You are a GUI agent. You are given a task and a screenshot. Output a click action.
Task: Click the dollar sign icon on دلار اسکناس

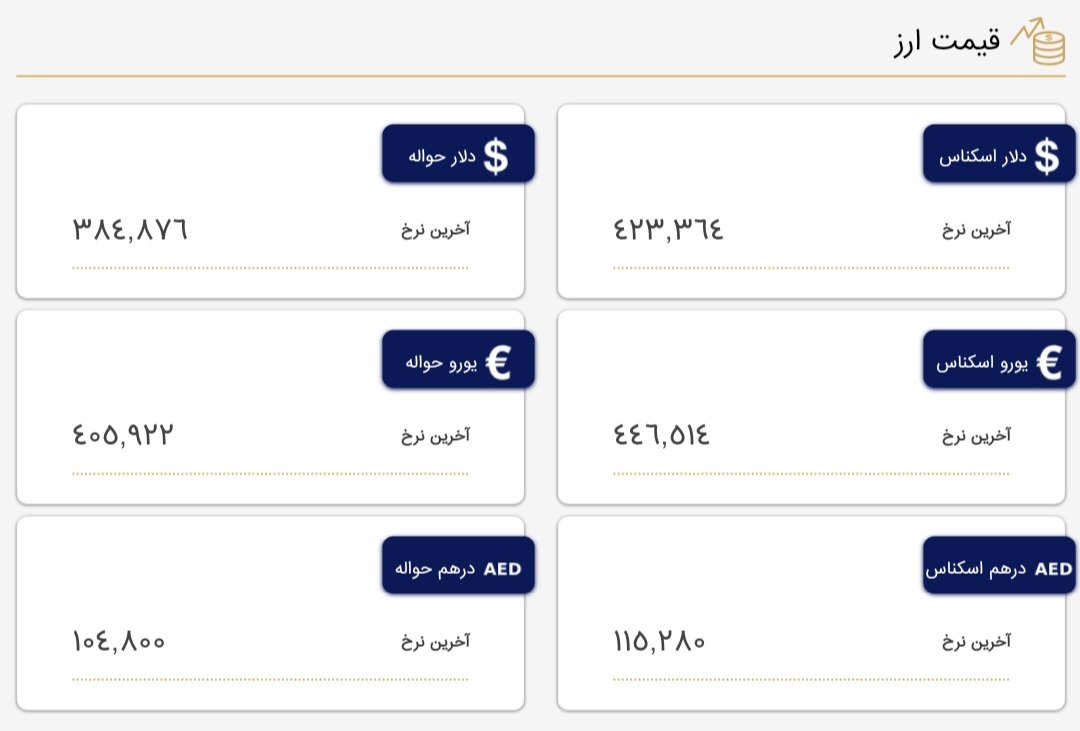(1046, 156)
